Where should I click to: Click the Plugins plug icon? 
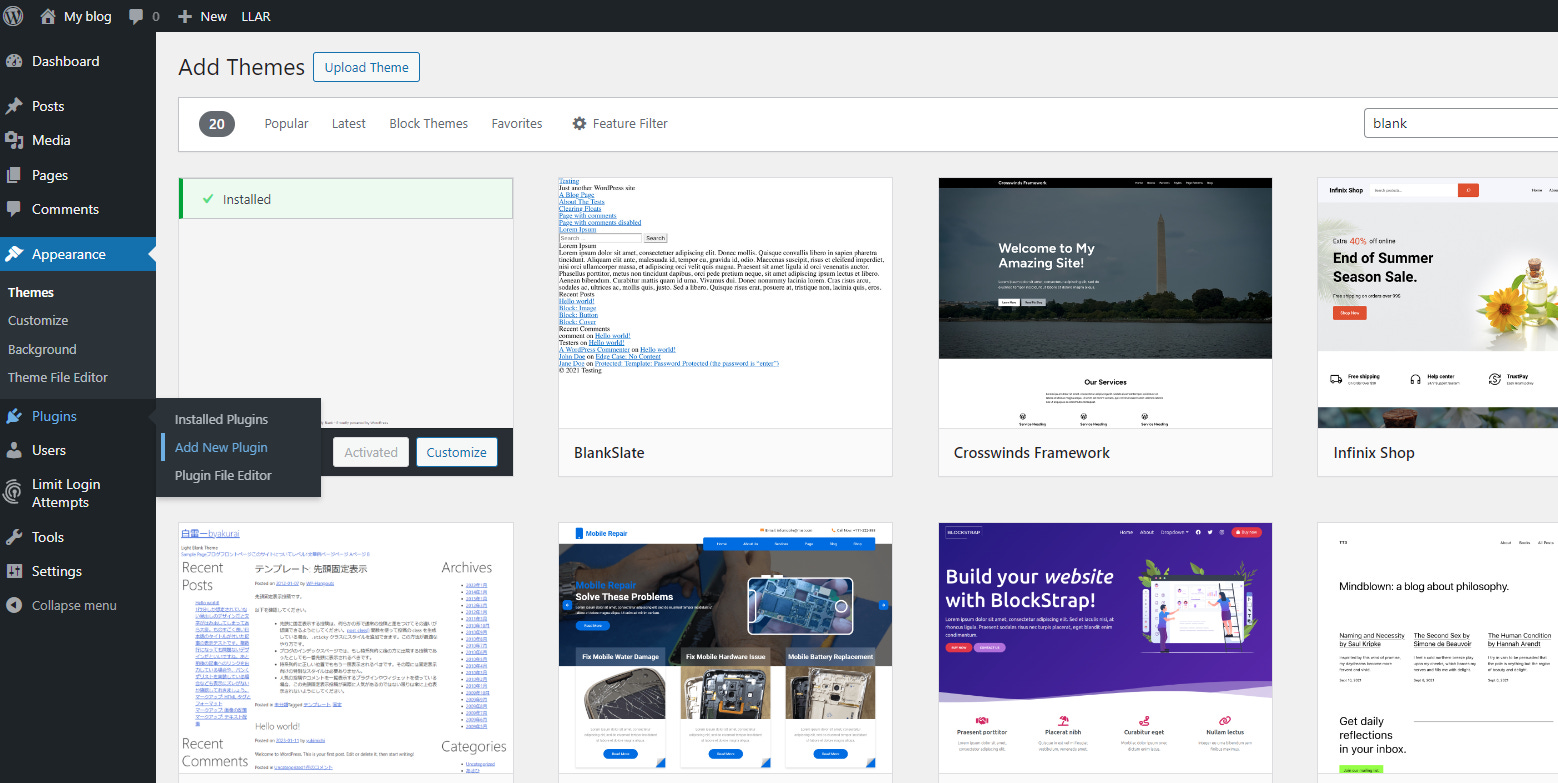pyautogui.click(x=14, y=416)
